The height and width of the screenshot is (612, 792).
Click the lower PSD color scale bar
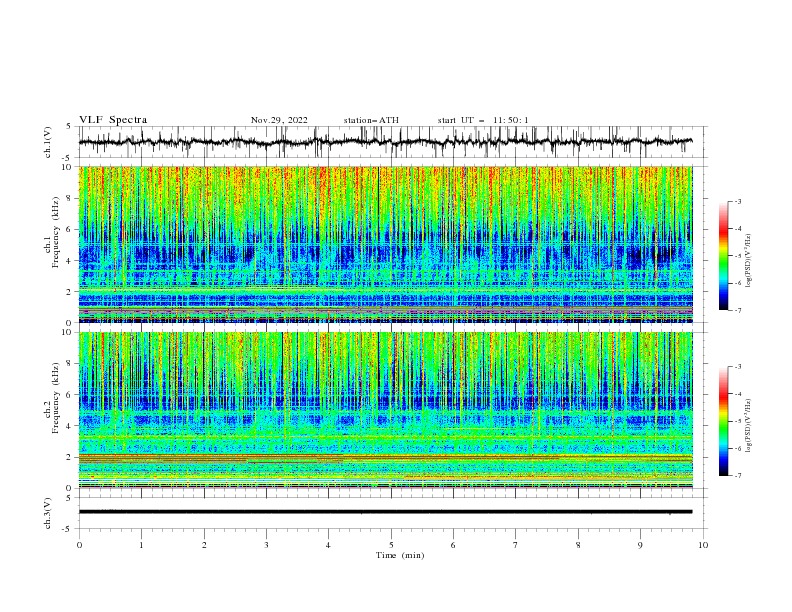724,421
